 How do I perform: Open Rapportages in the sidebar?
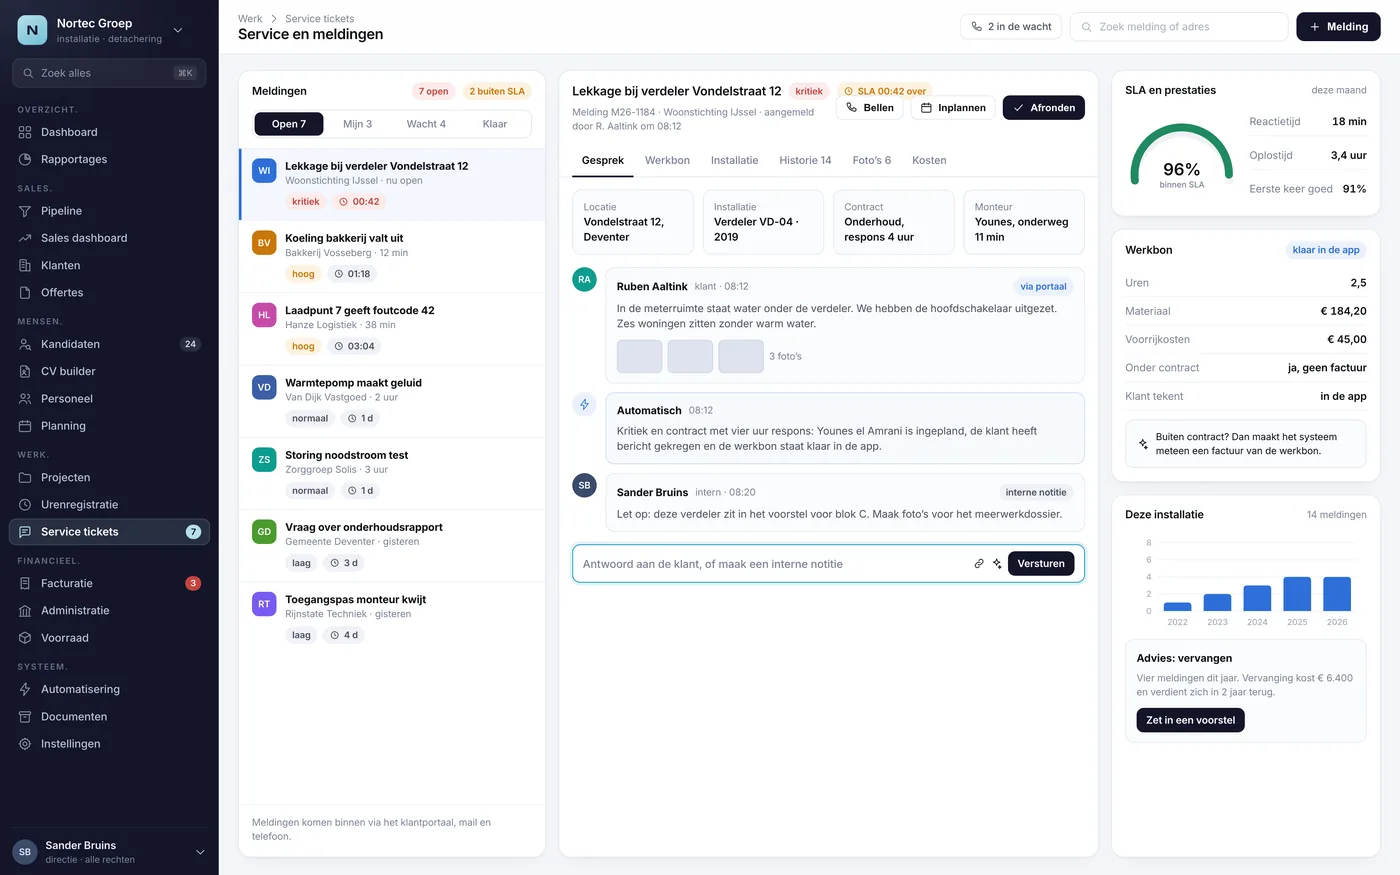click(109, 159)
